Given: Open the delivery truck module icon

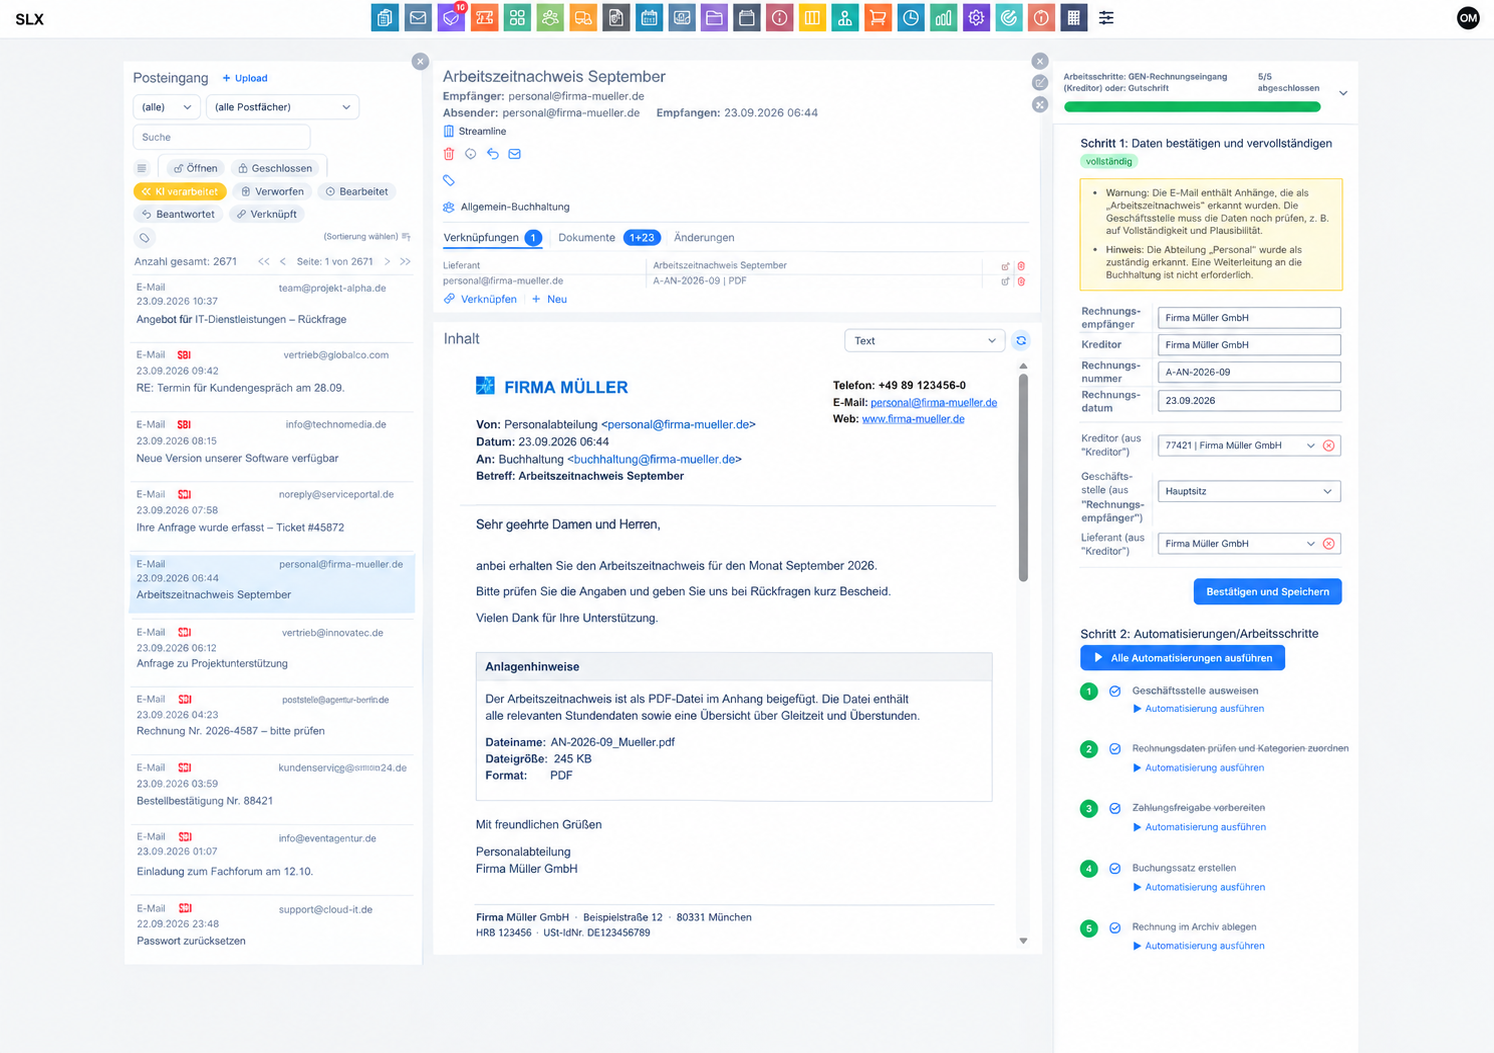Looking at the screenshot, I should (x=583, y=18).
